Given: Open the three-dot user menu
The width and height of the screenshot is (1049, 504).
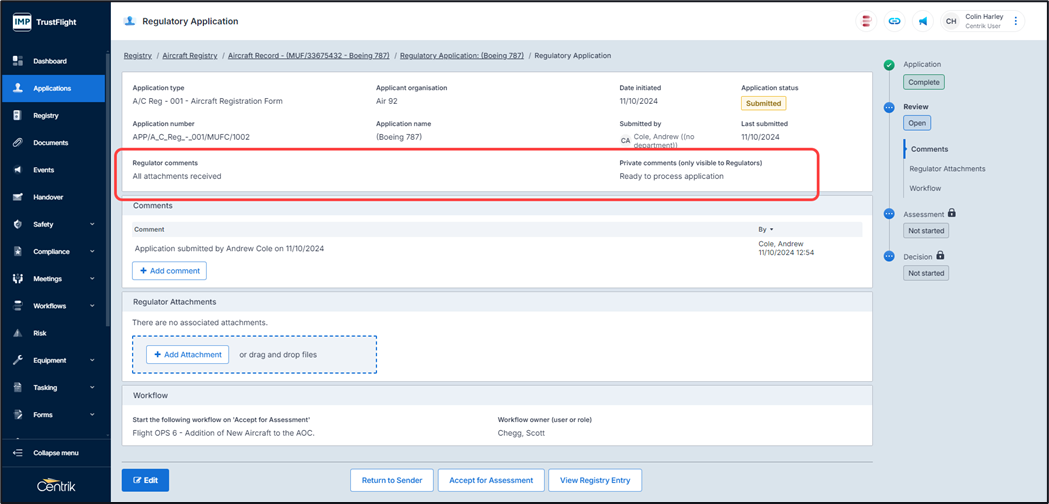Looking at the screenshot, I should pyautogui.click(x=1016, y=21).
